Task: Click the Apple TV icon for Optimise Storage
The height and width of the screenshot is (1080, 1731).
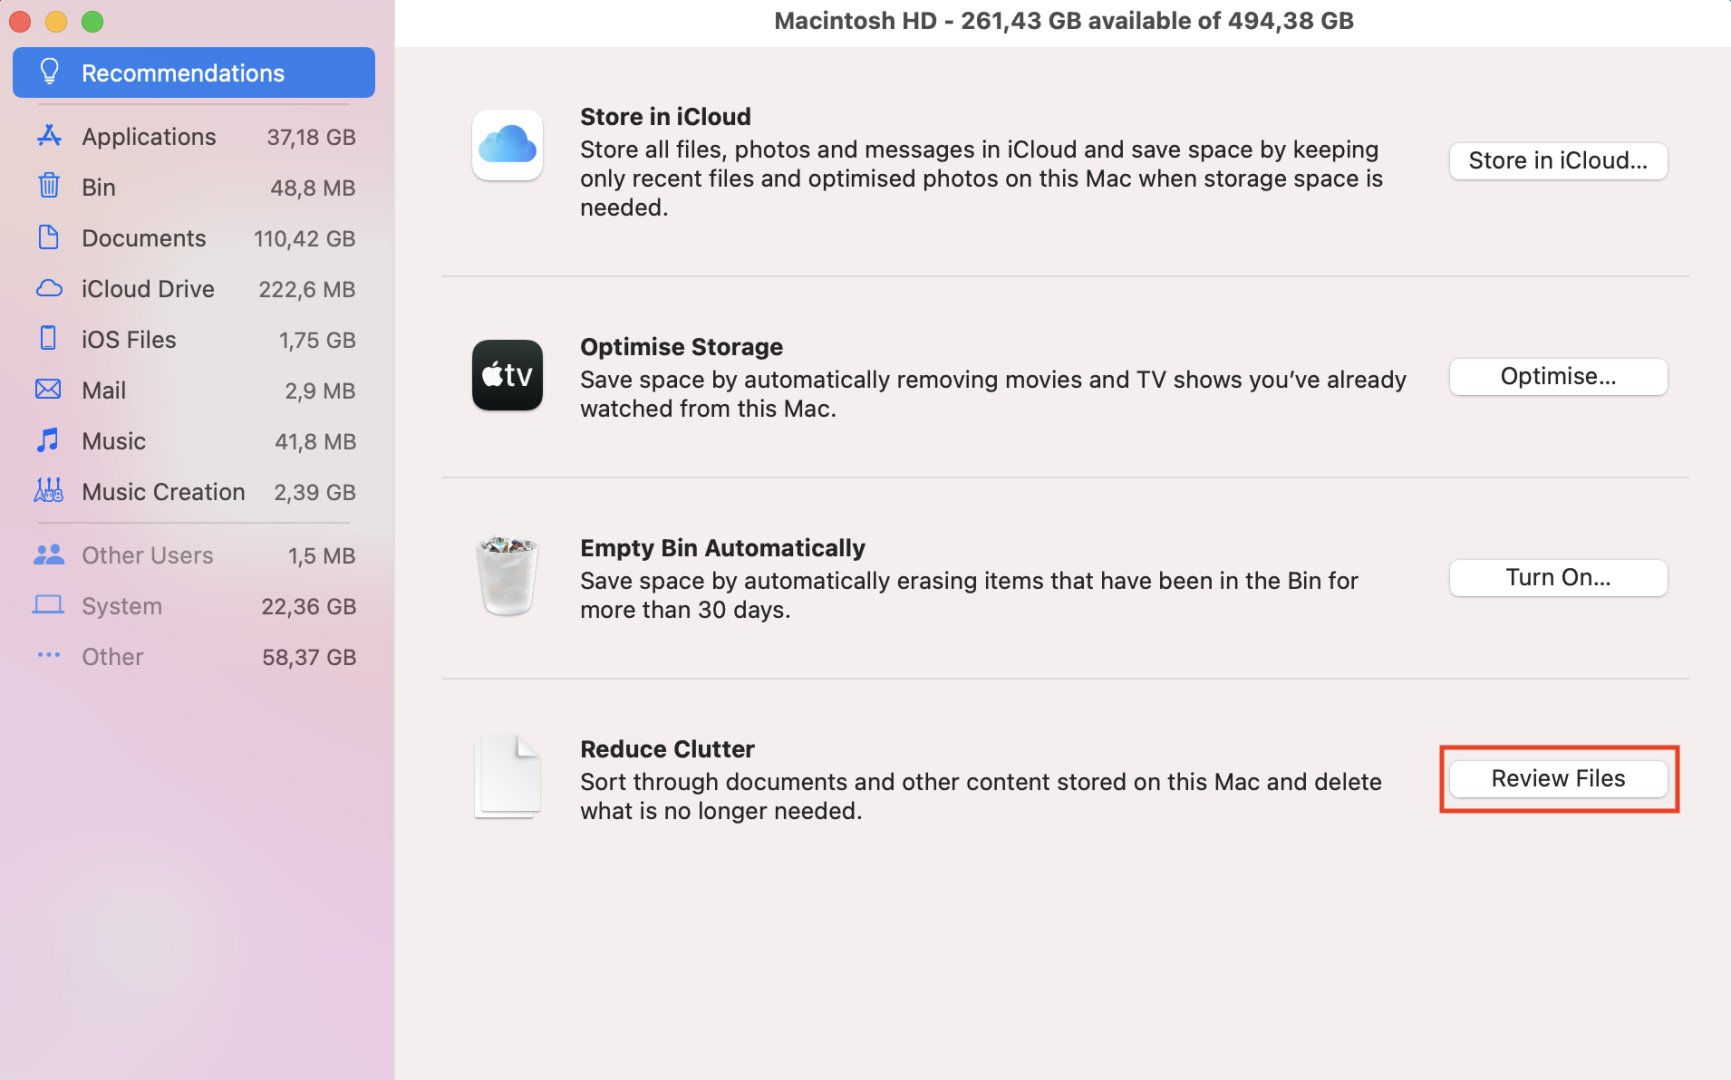Action: (x=507, y=376)
